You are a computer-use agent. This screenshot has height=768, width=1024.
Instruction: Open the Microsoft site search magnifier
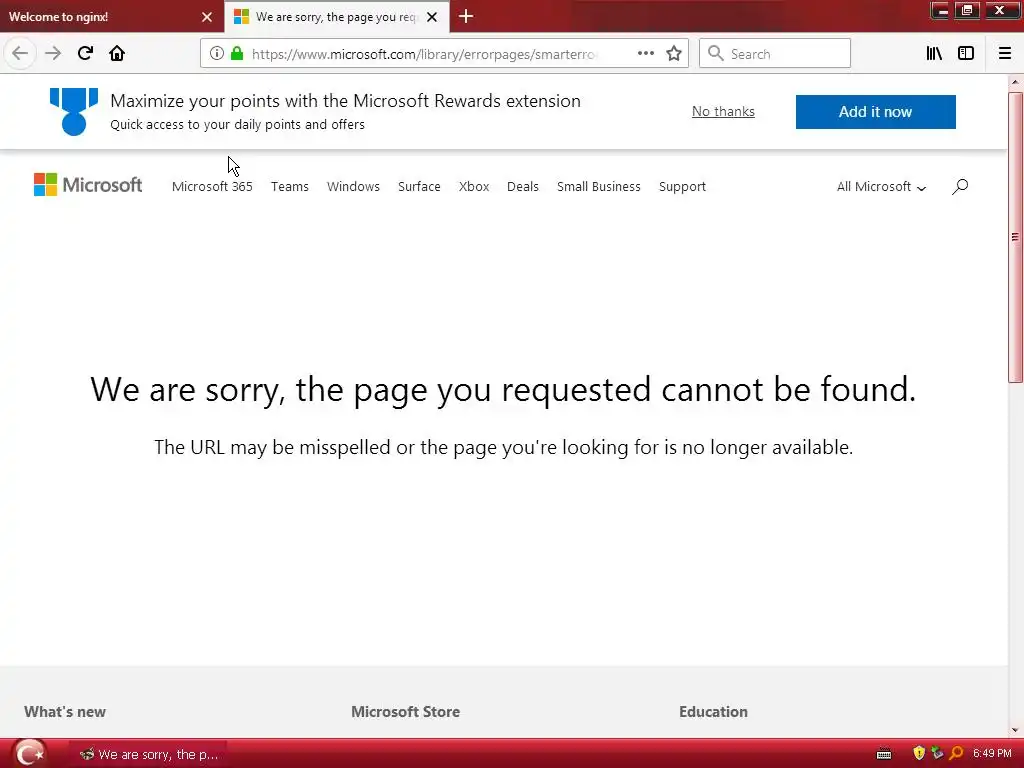960,187
